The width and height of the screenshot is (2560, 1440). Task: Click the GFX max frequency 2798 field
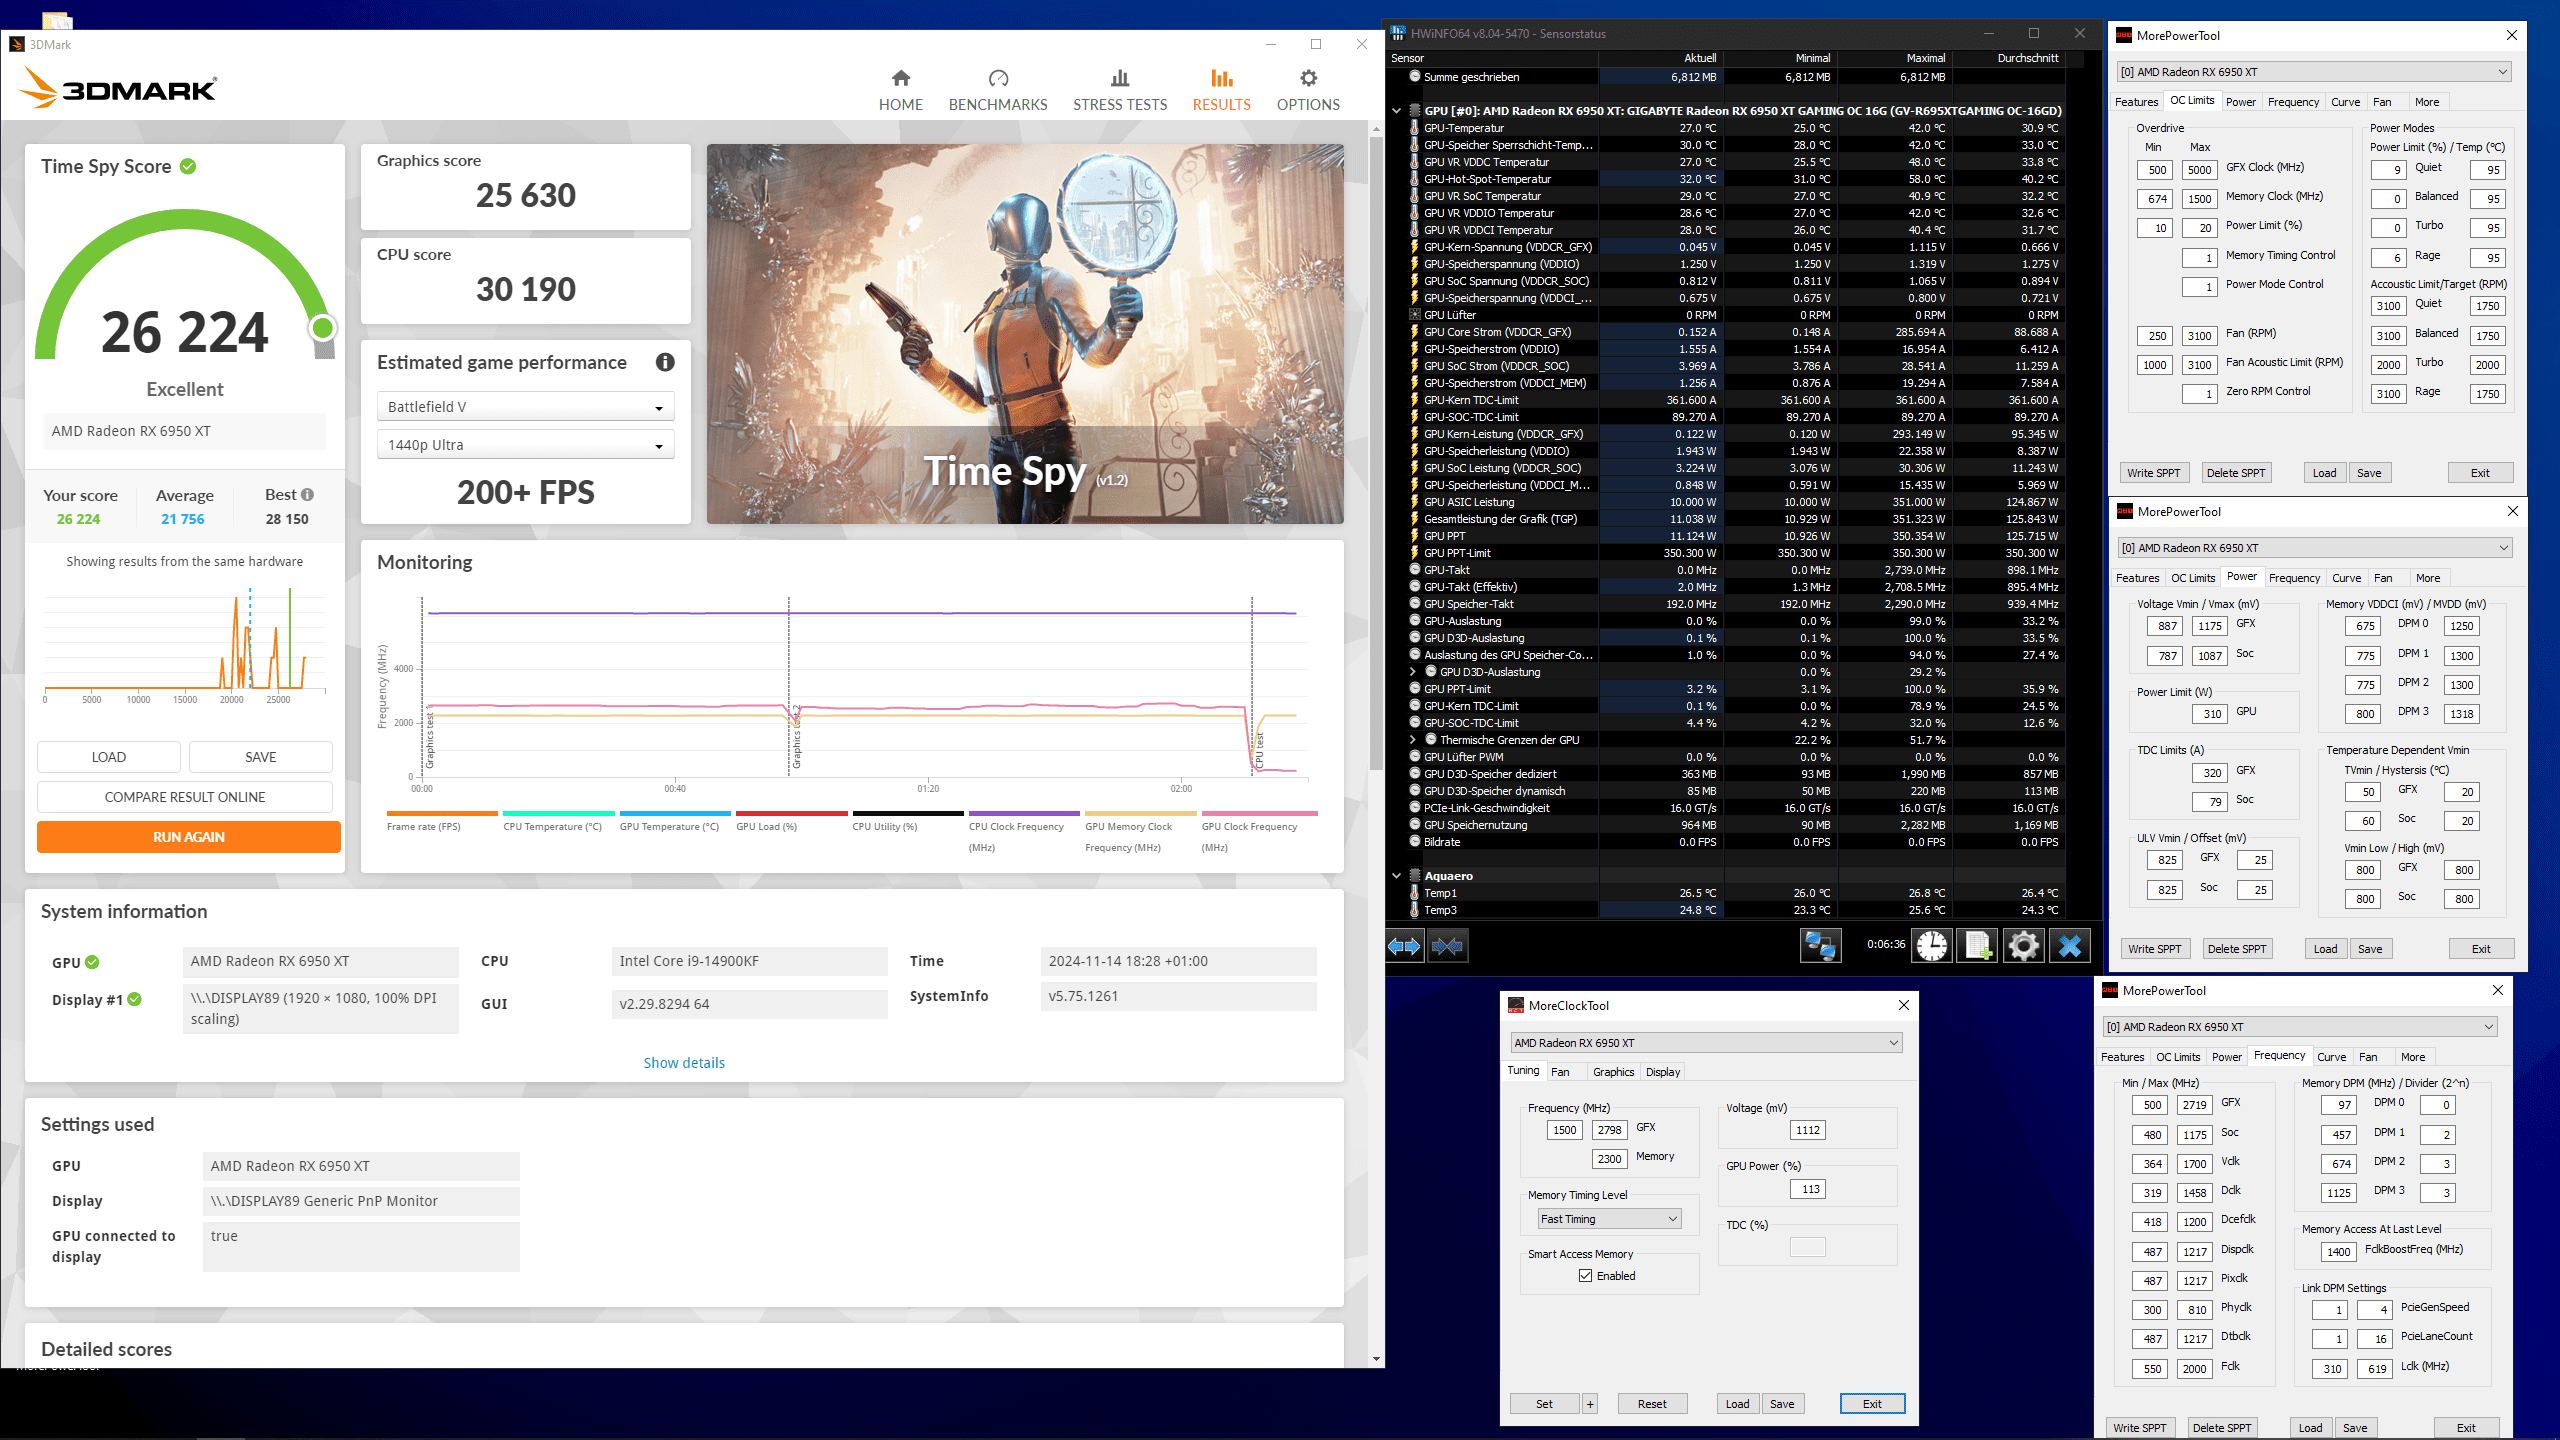click(1609, 1130)
